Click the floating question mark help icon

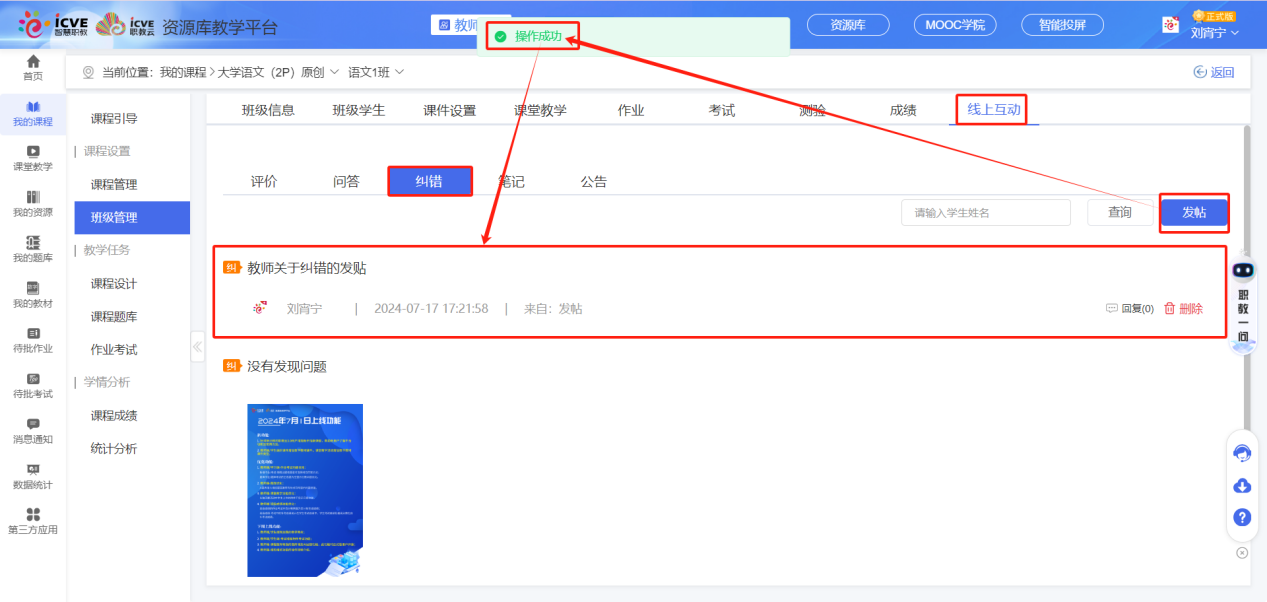click(x=1241, y=518)
